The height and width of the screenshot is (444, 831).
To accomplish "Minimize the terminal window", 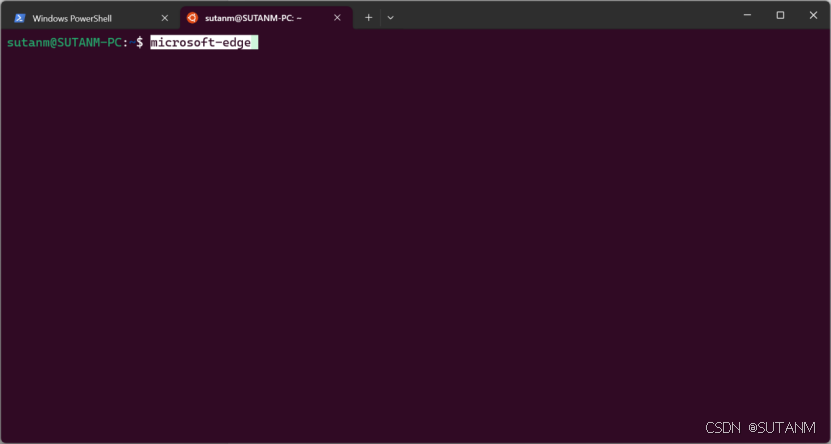I will pos(747,15).
